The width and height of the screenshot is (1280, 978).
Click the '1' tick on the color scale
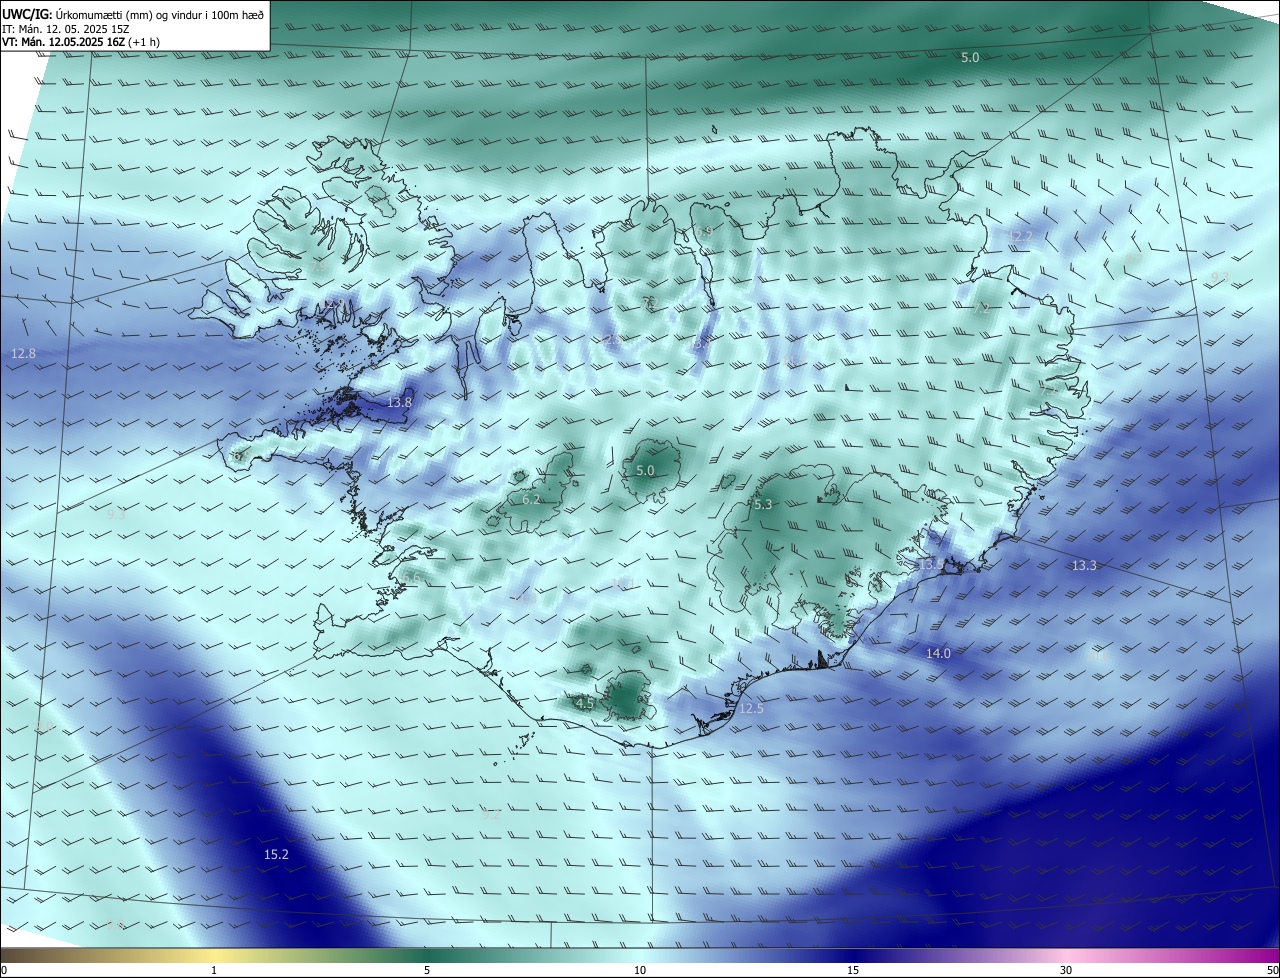(214, 970)
